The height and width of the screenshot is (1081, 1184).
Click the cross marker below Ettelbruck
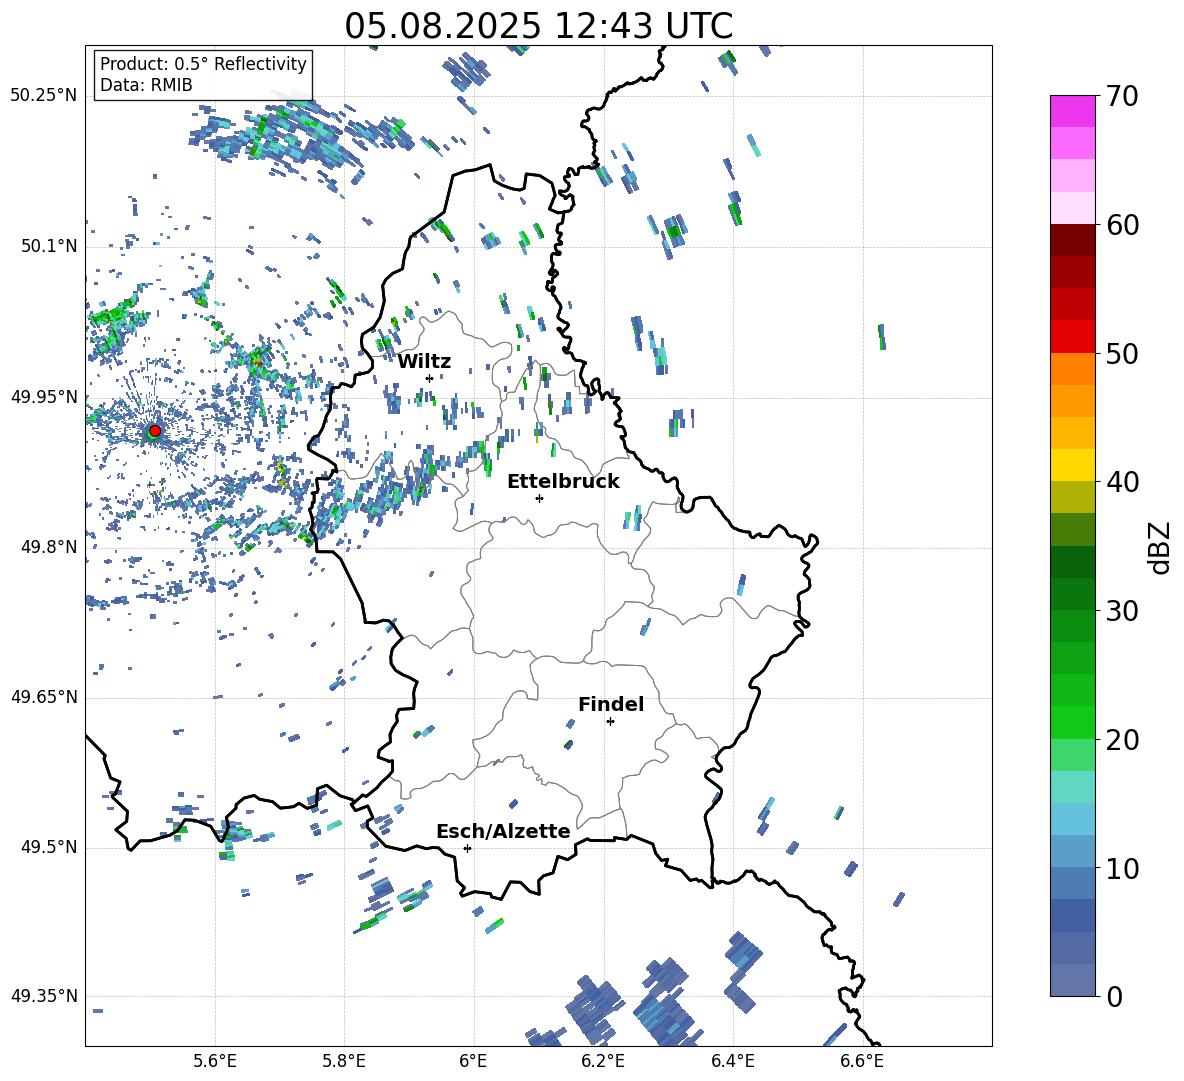click(539, 498)
